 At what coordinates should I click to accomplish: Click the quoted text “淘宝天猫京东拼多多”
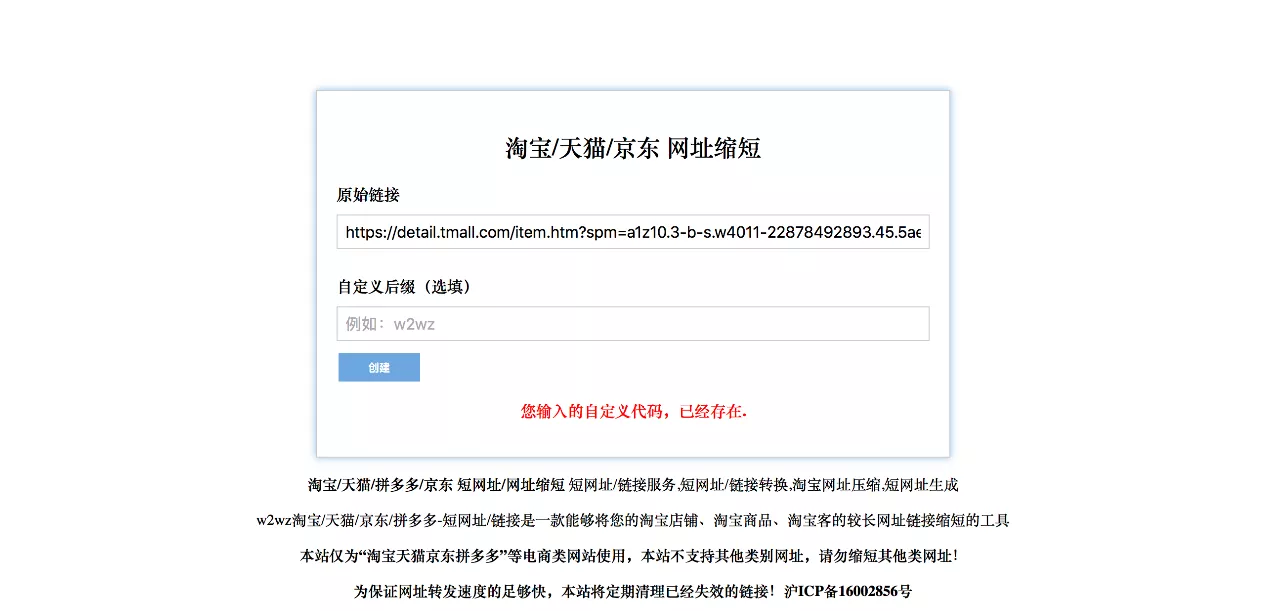[x=431, y=556]
